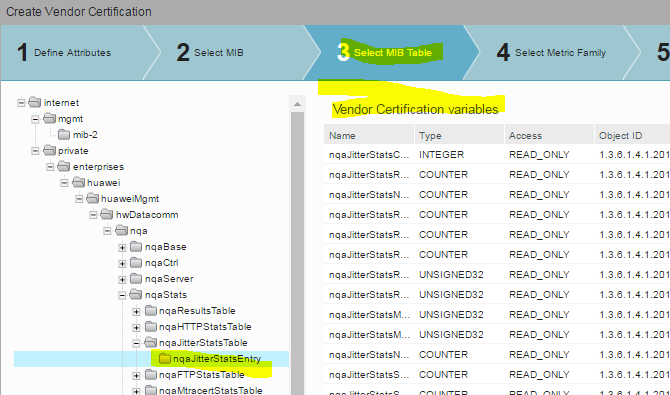Collapse the internet tree node
Screen dimensions: 670x395
point(21,103)
